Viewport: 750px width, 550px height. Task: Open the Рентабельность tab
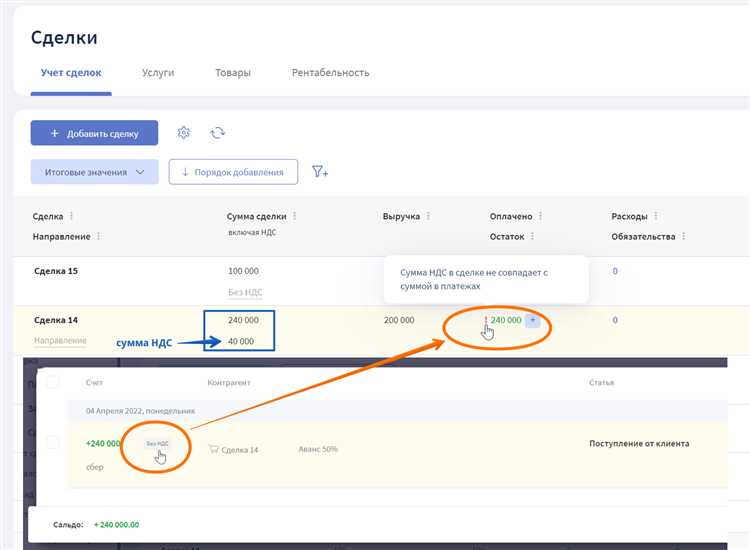330,73
